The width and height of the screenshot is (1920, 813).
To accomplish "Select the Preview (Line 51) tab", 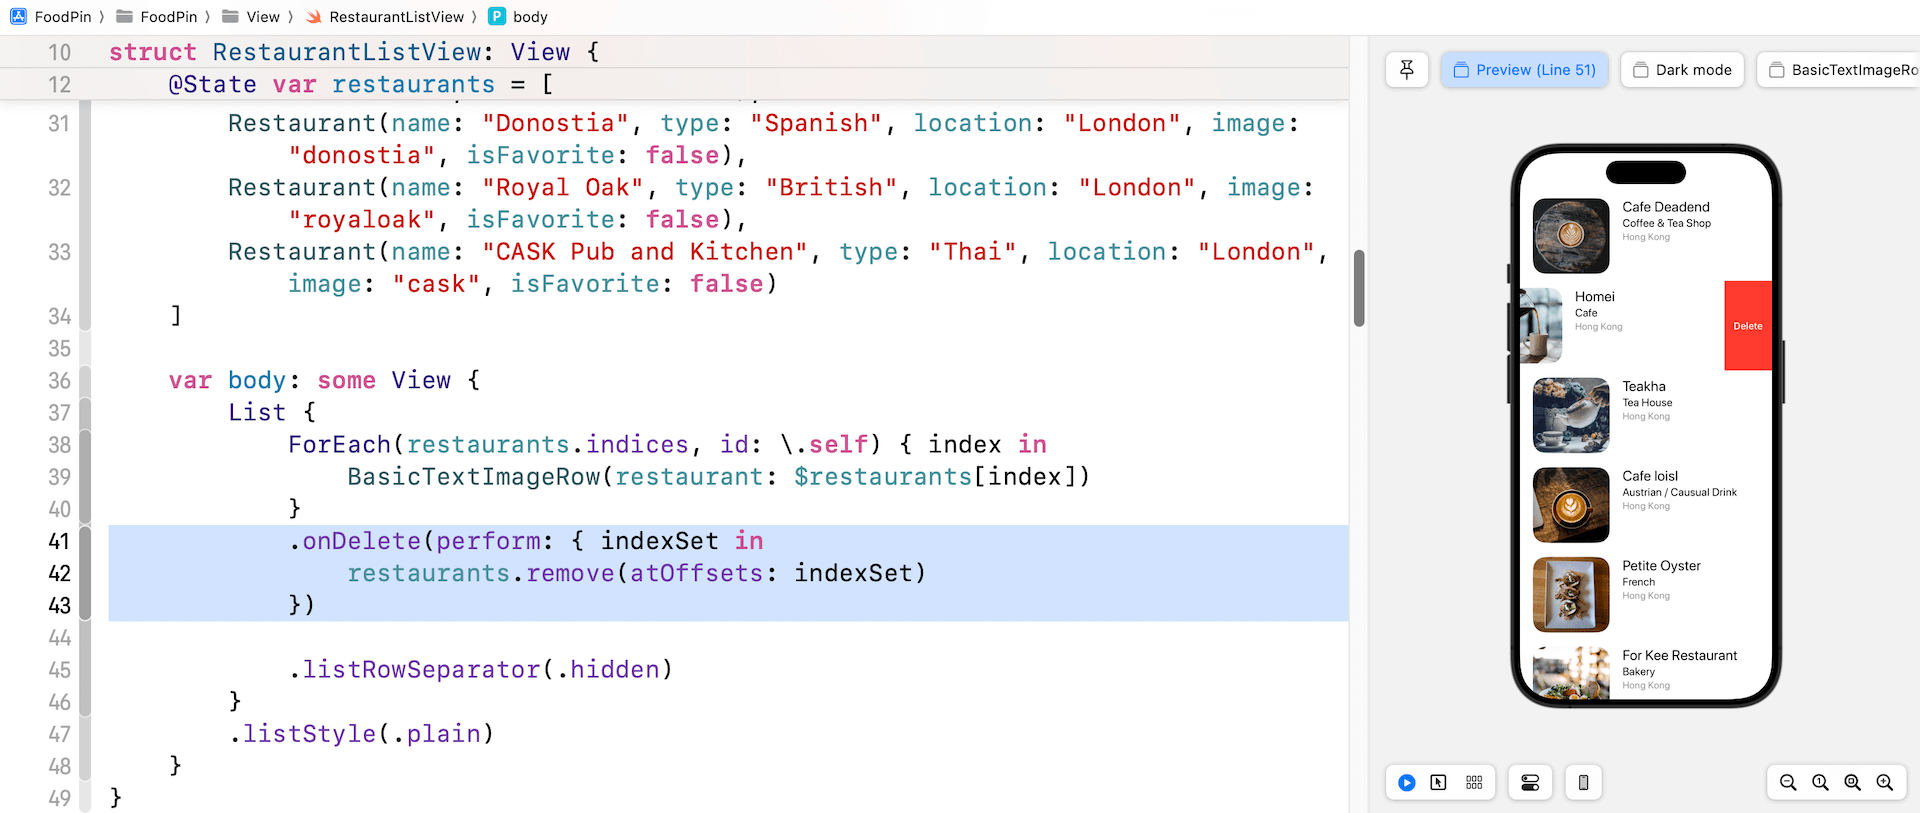I will 1524,70.
